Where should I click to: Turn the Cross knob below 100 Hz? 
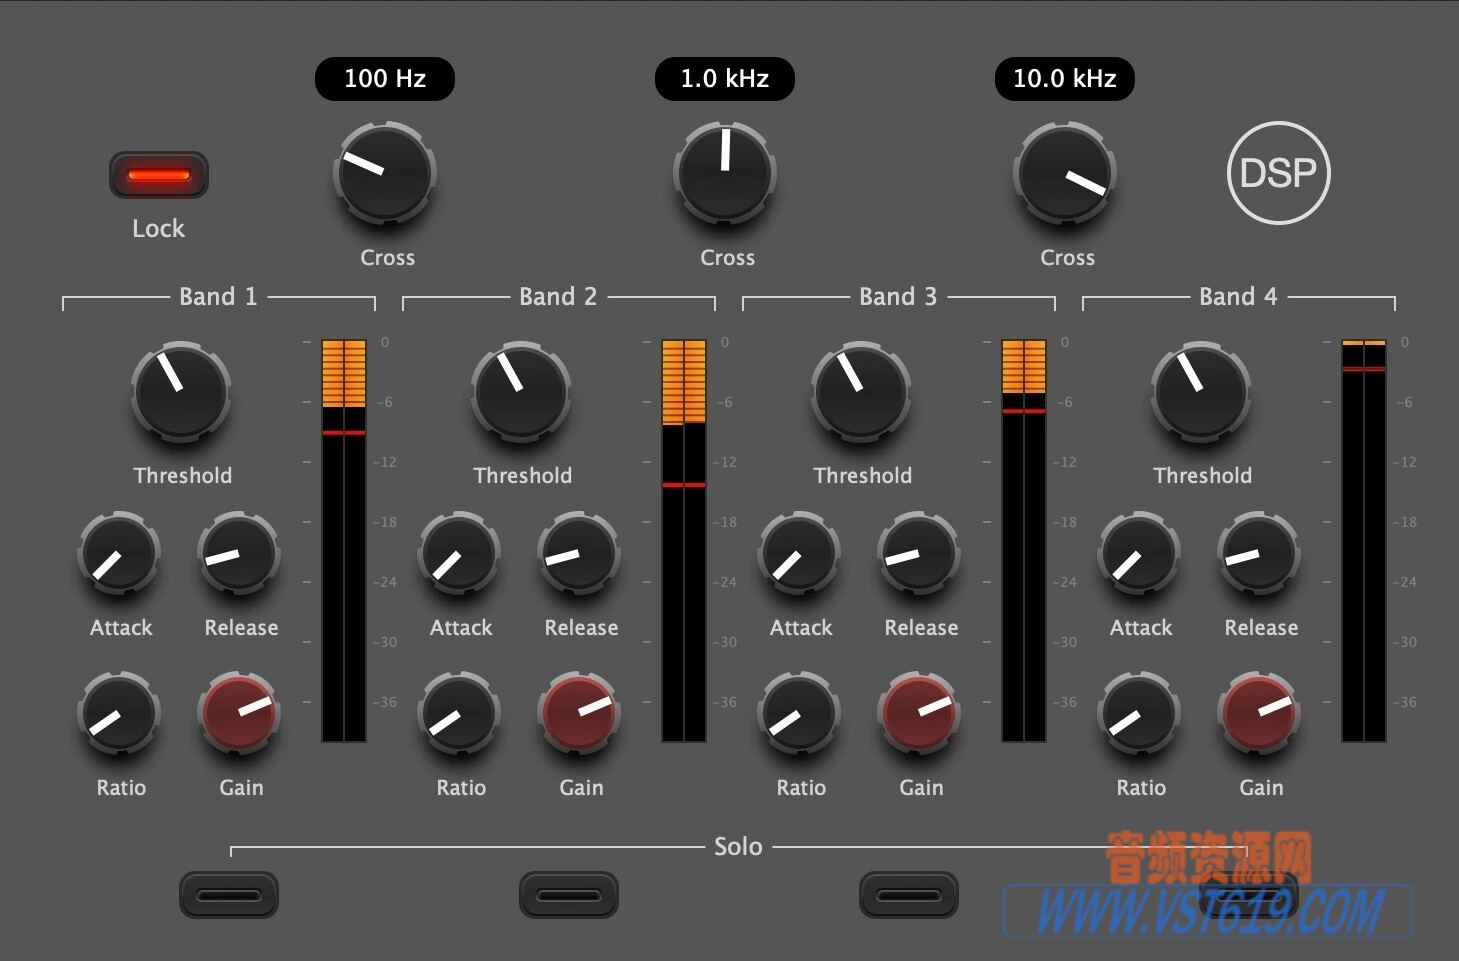[x=384, y=172]
